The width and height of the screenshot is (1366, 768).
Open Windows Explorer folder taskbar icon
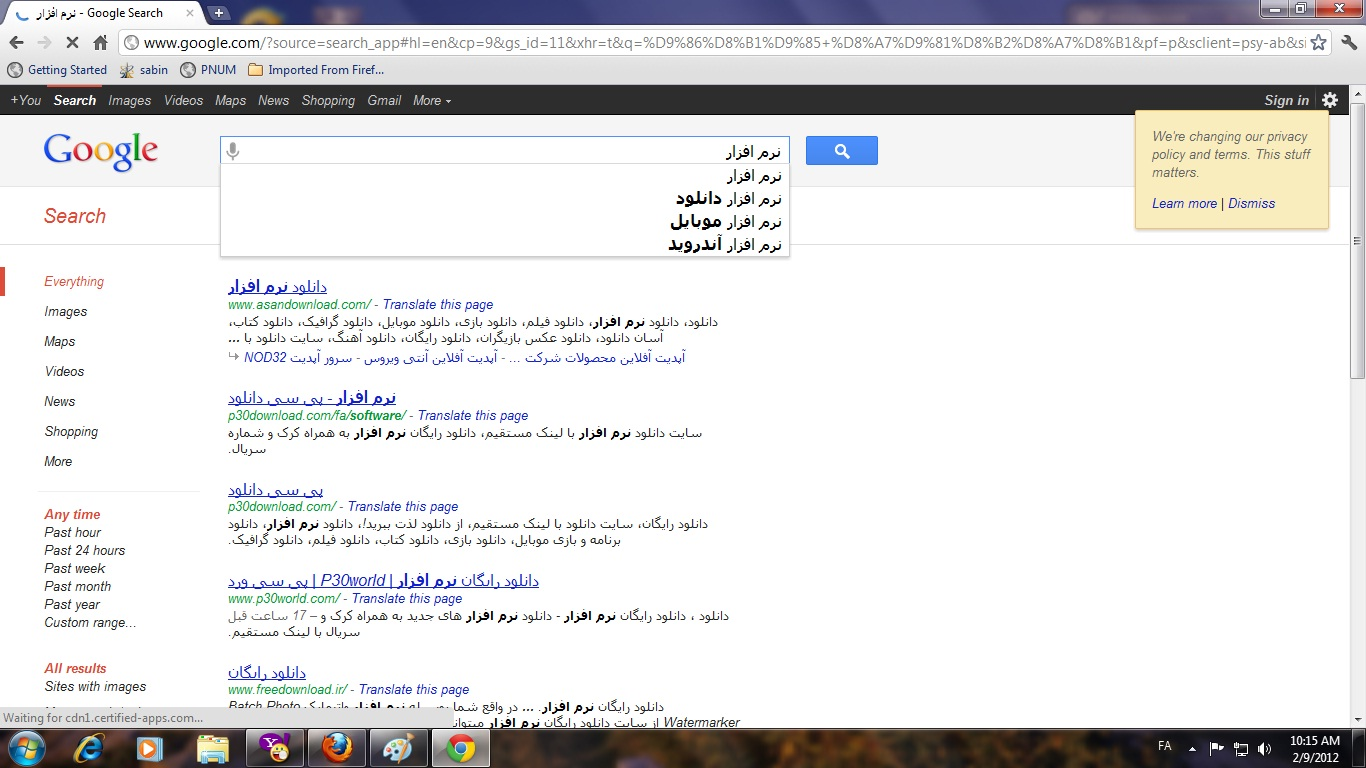tap(213, 748)
